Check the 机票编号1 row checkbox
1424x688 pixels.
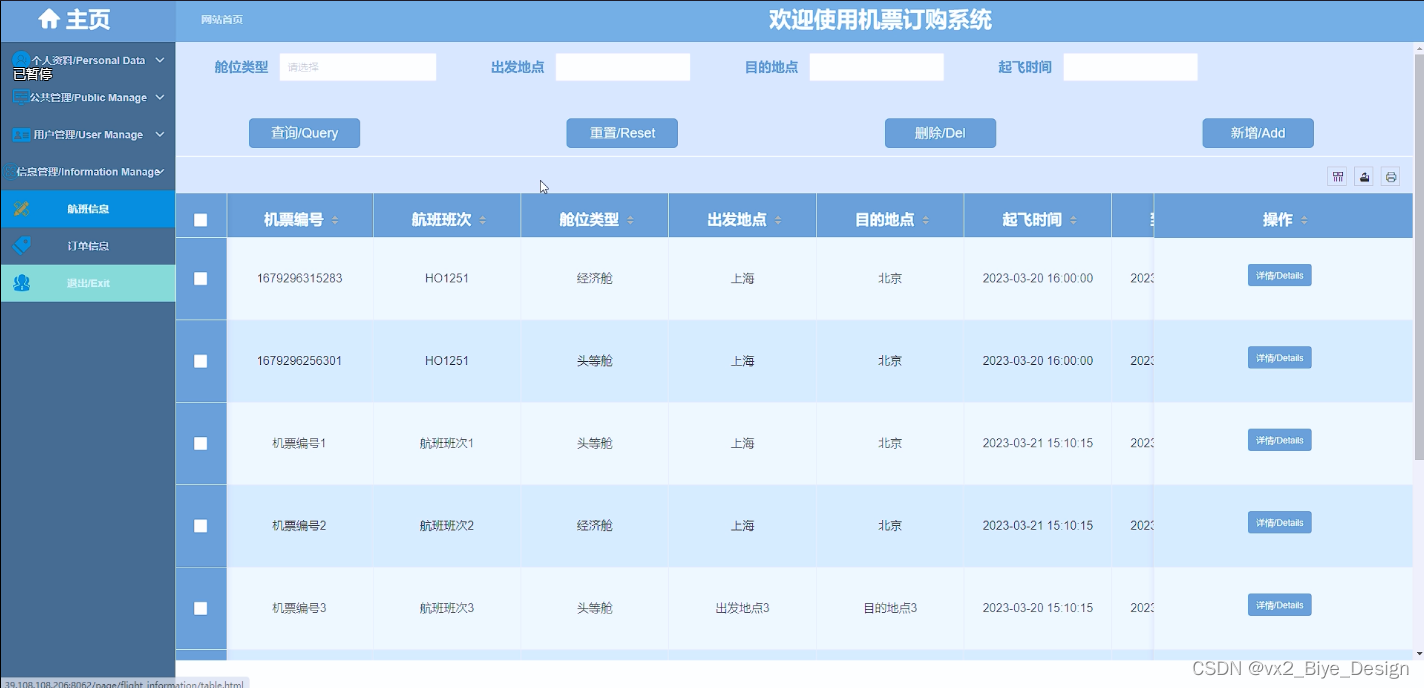click(201, 443)
